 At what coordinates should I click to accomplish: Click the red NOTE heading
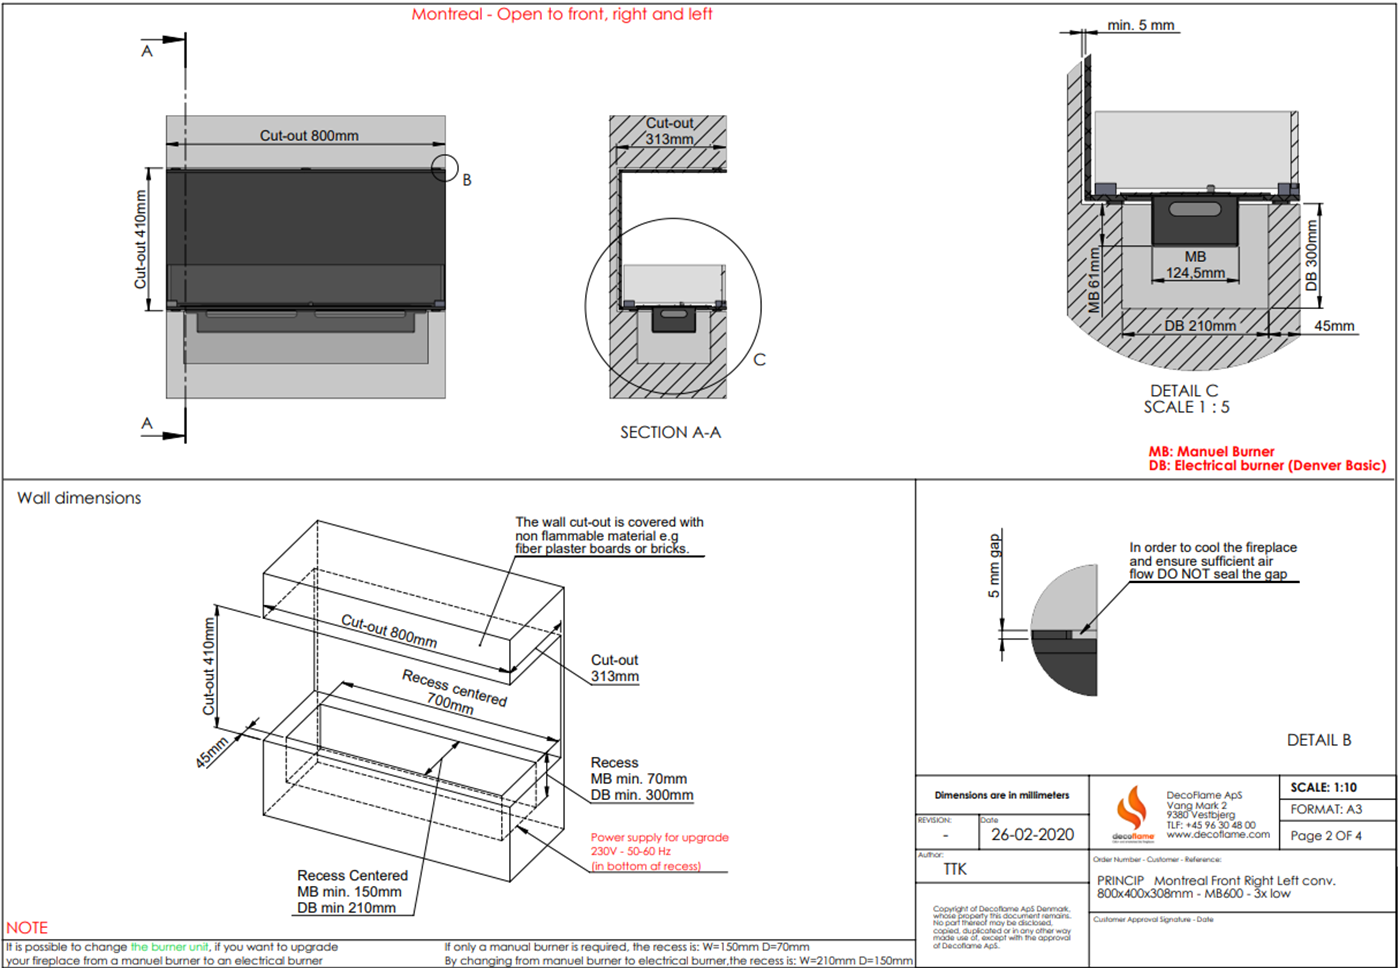(27, 927)
